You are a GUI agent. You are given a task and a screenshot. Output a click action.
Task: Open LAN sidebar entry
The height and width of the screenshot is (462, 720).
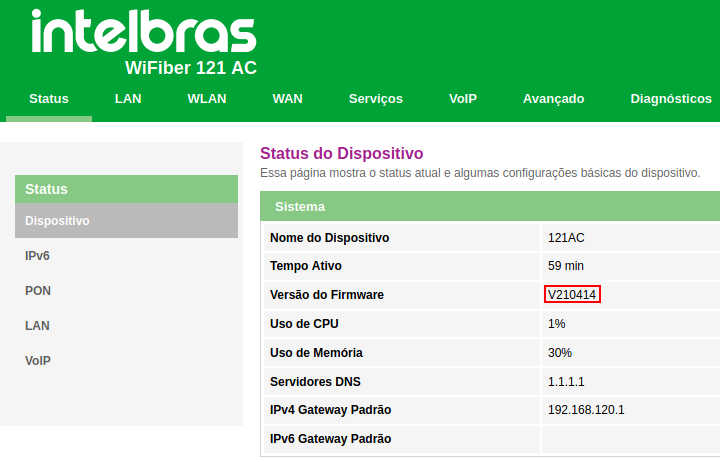[x=37, y=326]
